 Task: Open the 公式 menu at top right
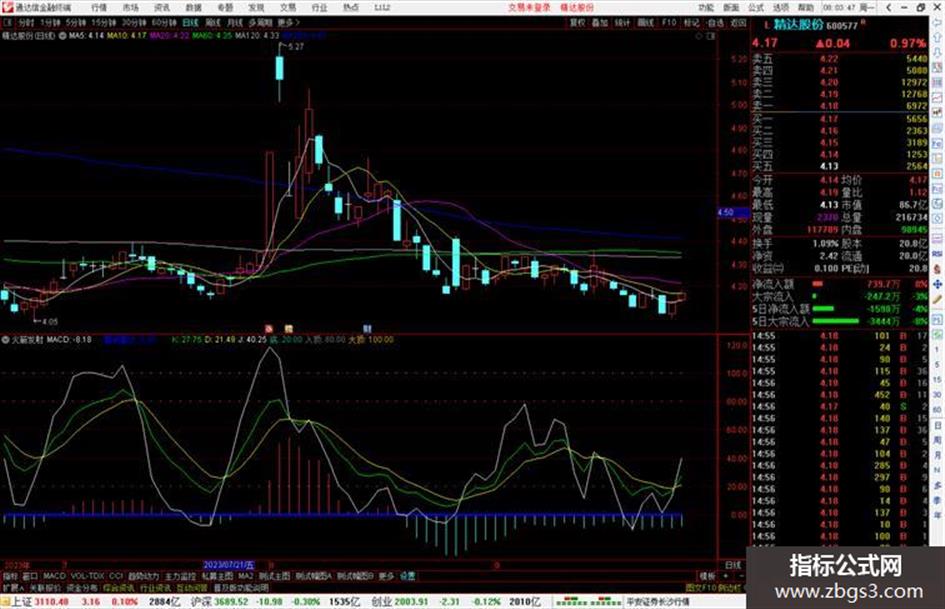756,7
